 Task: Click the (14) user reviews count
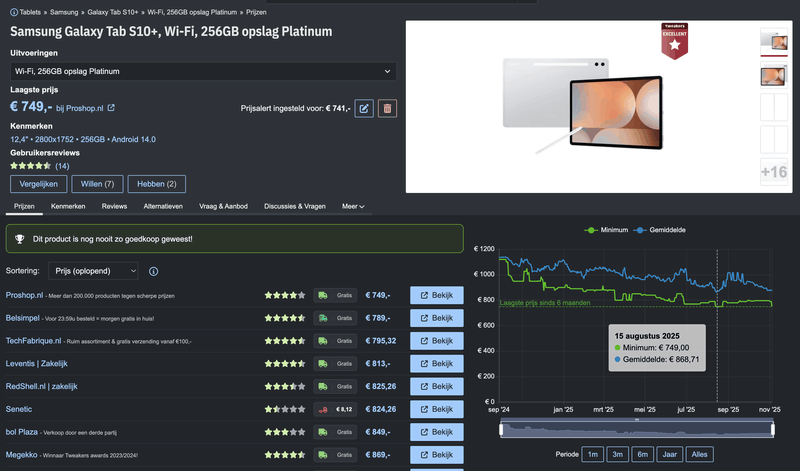[62, 166]
